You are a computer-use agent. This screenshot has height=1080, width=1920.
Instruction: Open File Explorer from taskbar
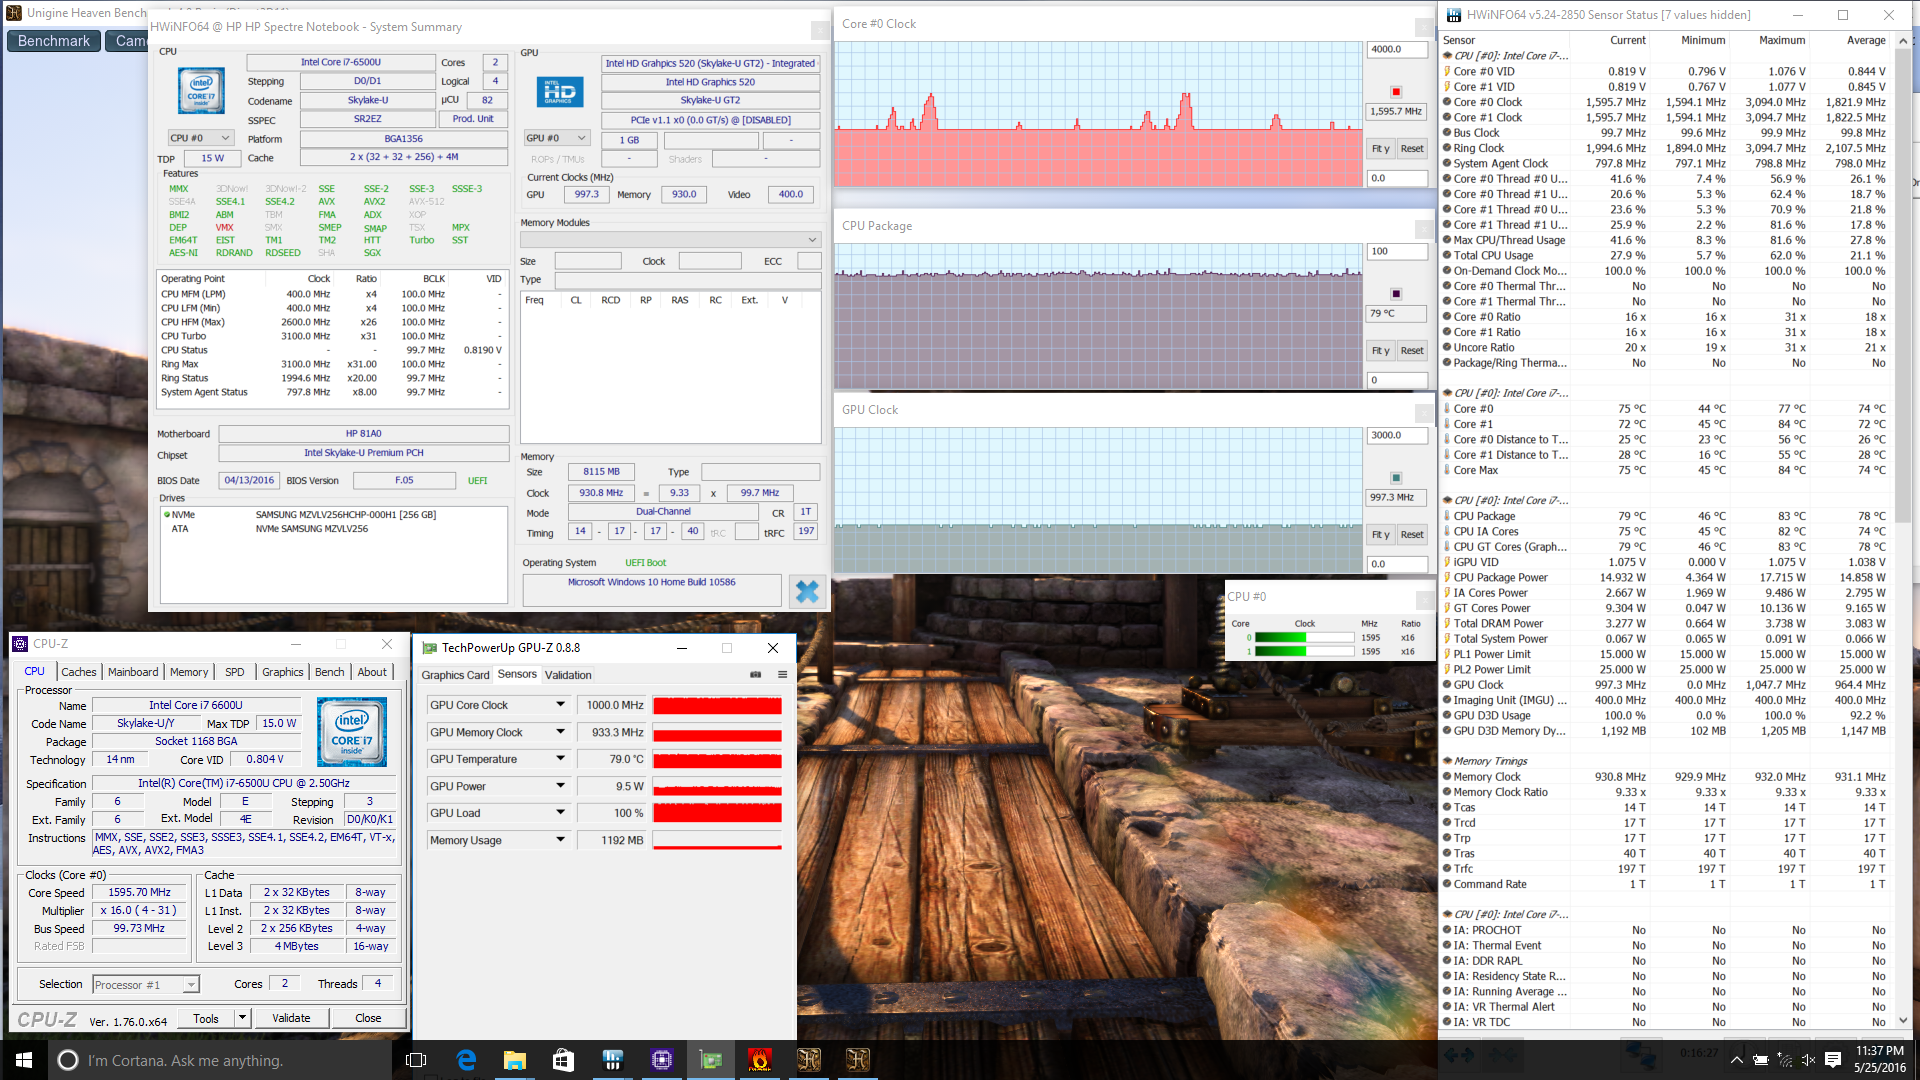tap(514, 1060)
